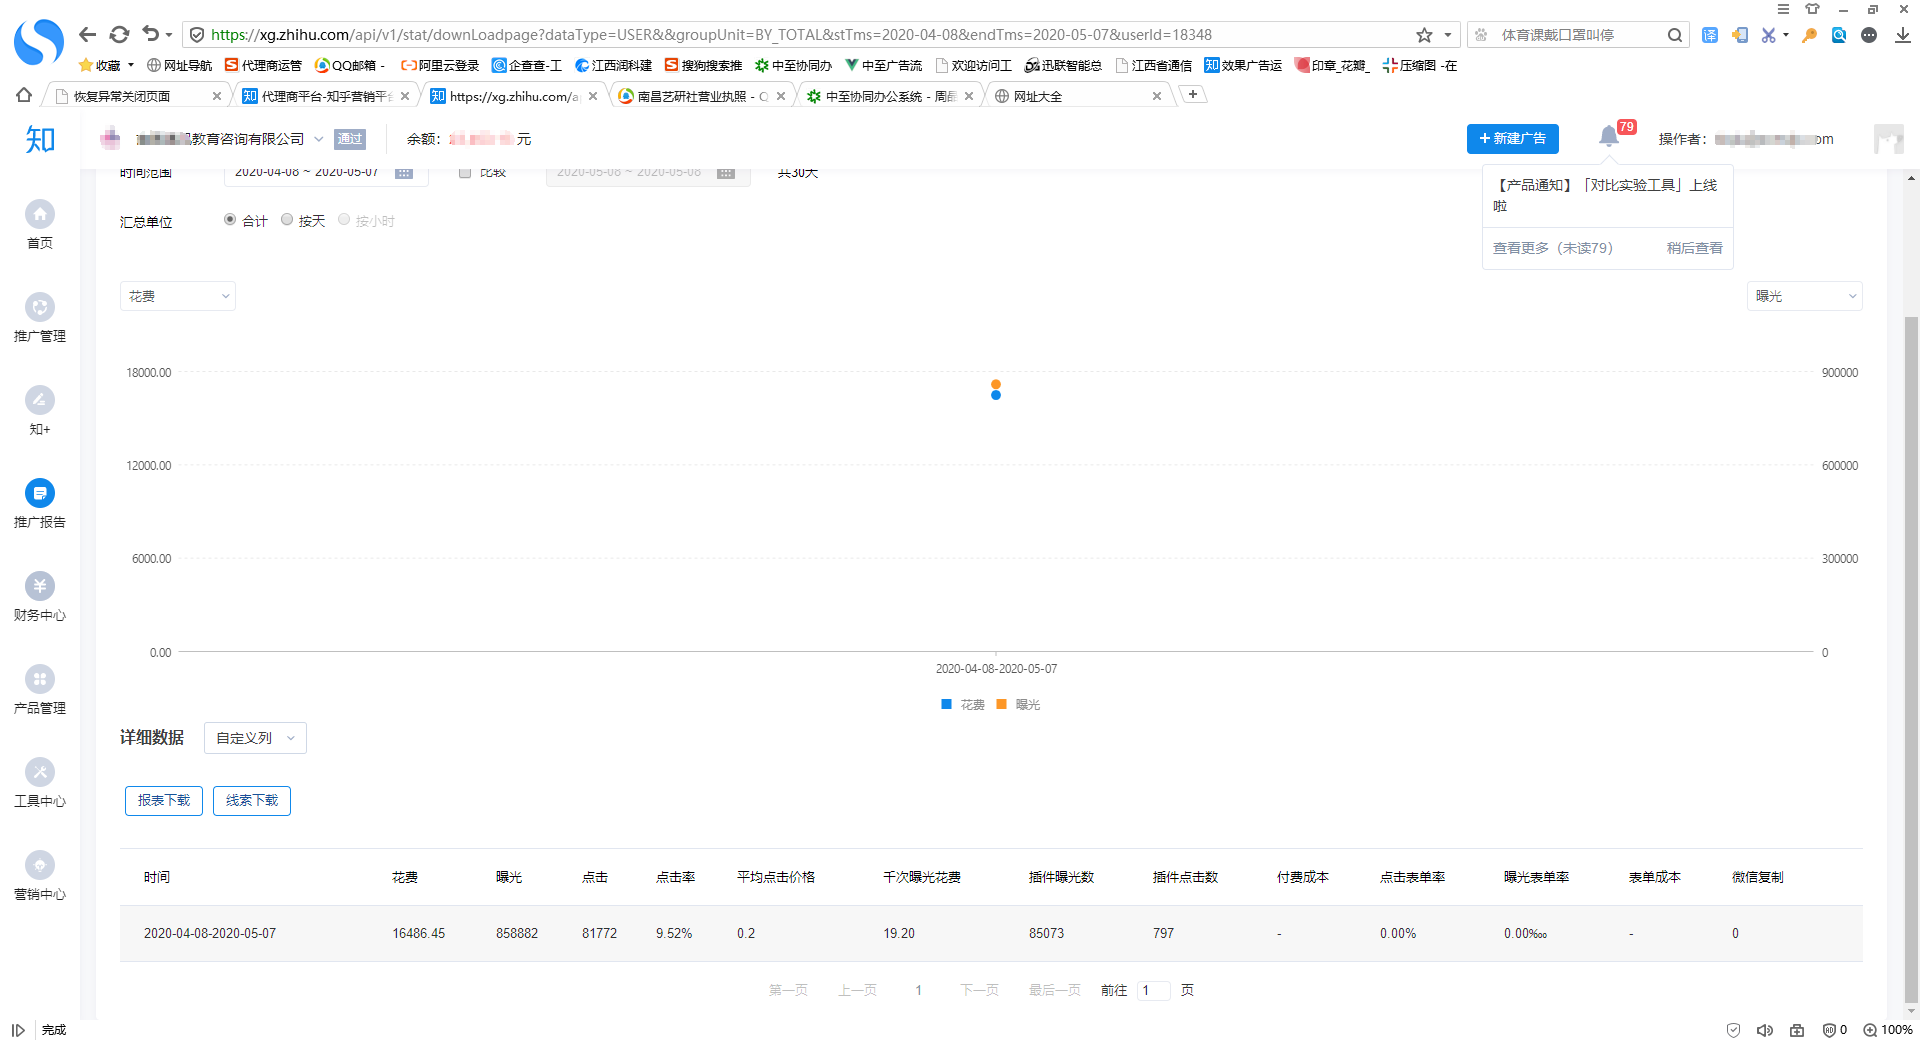Image resolution: width=1920 pixels, height=1040 pixels.
Task: Expand the 花费 metric dropdown
Action: (178, 296)
